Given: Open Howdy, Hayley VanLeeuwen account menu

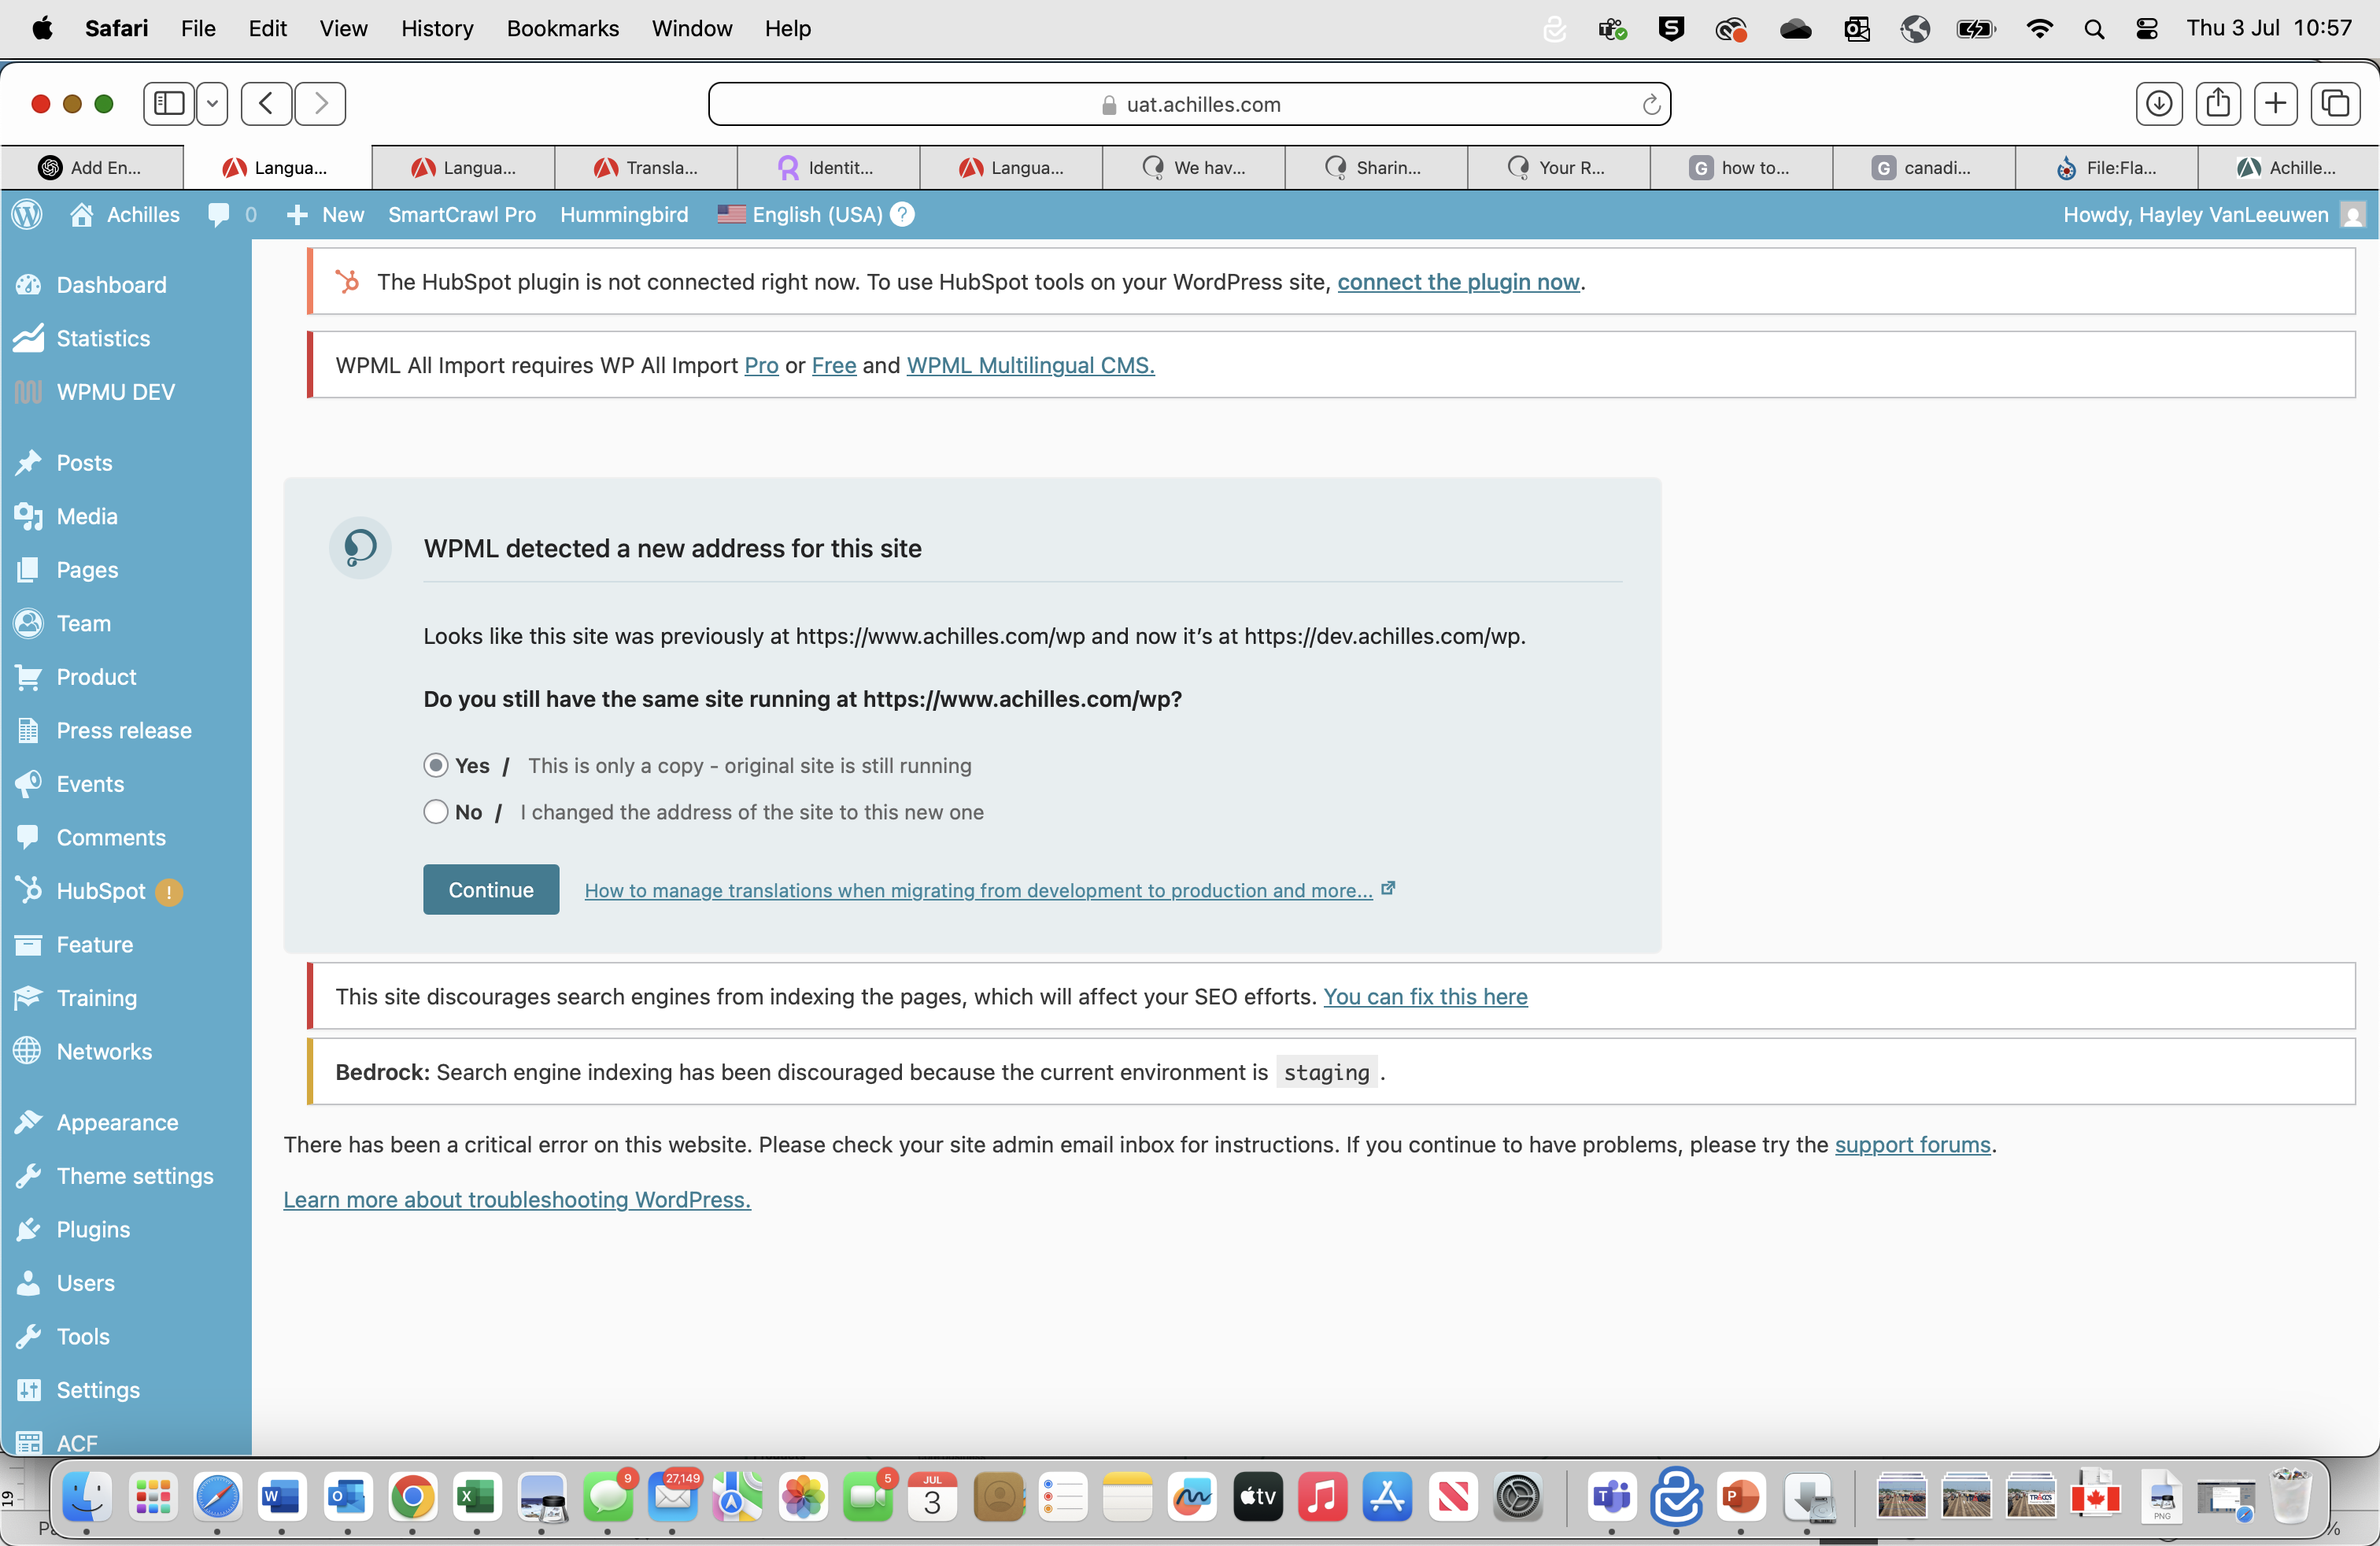Looking at the screenshot, I should pyautogui.click(x=2214, y=214).
